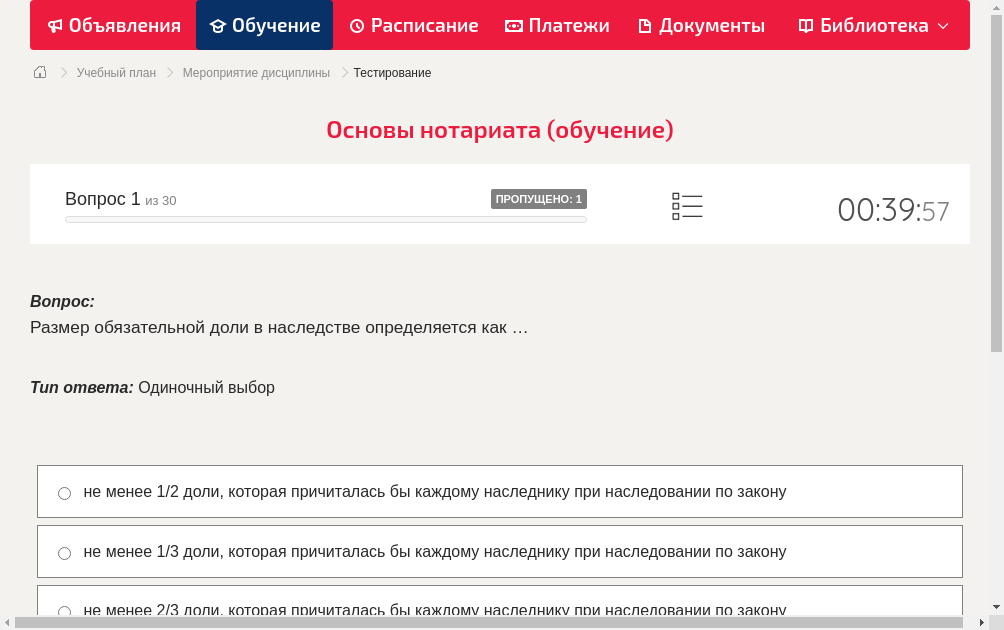Image resolution: width=1004 pixels, height=630 pixels.
Task: Select answer "не менее 1/3 доли"
Action: (64, 552)
